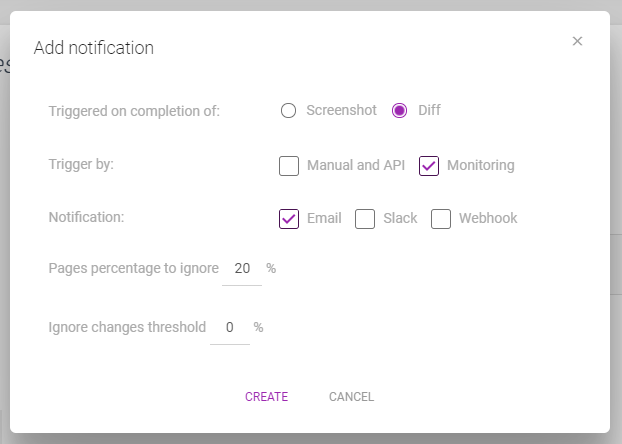Click the Trigger by label text
The image size is (622, 444).
click(x=81, y=164)
